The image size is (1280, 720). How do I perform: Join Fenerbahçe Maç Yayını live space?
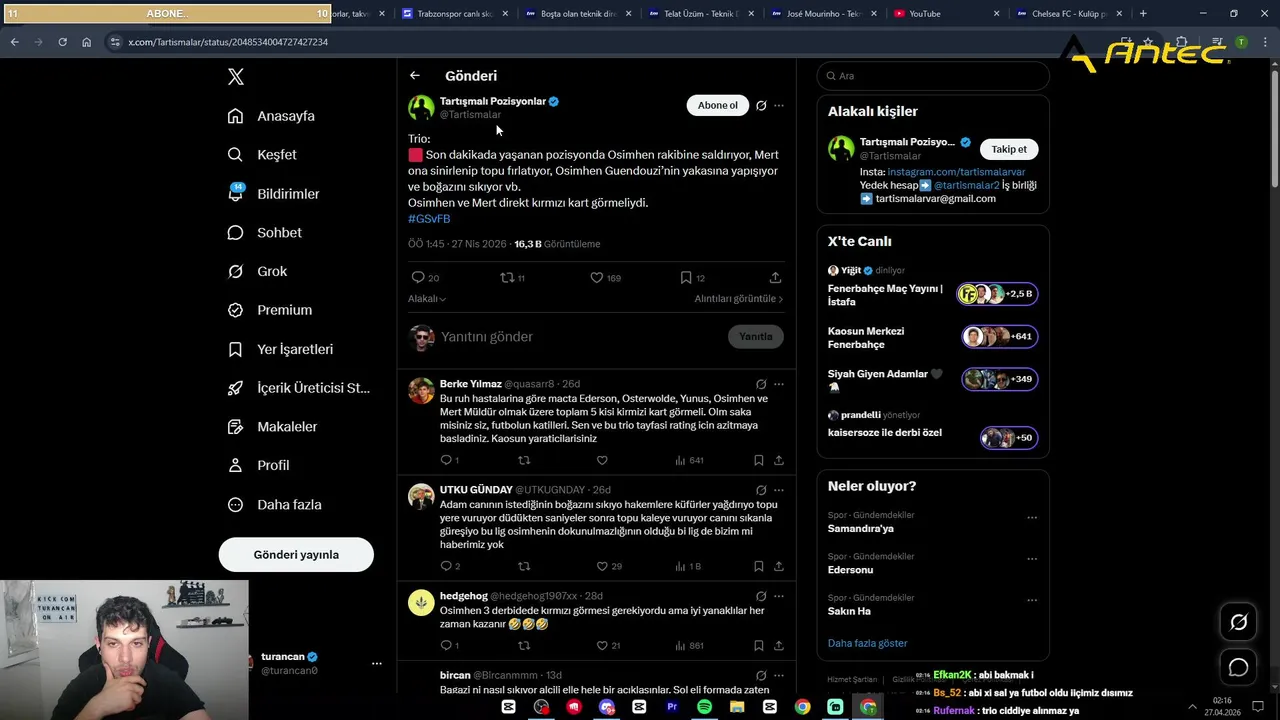932,295
